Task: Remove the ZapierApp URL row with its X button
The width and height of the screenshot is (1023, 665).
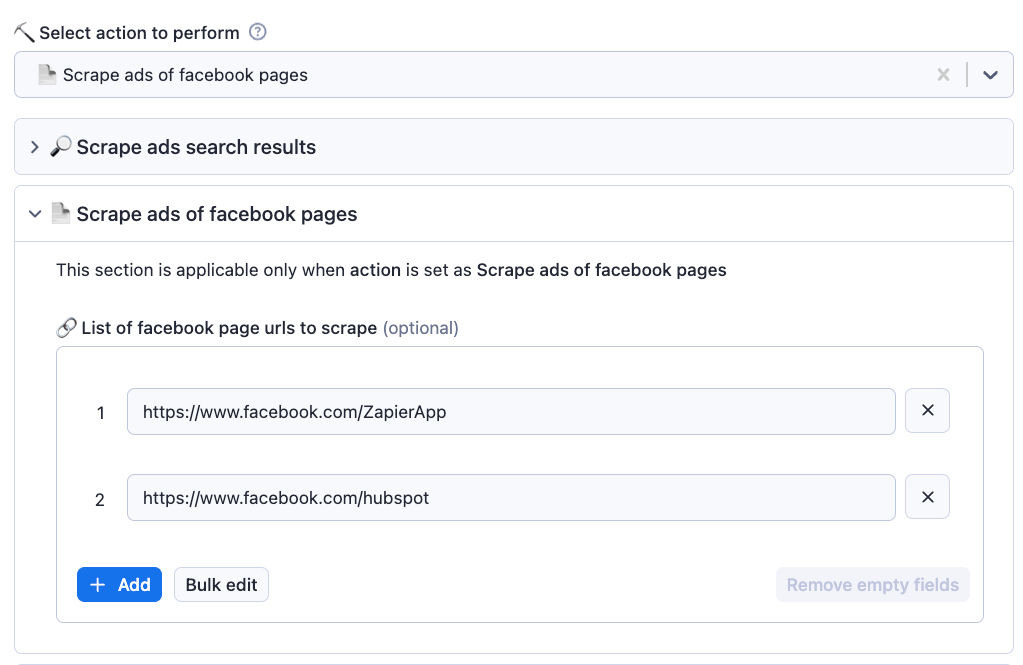Action: (x=927, y=410)
